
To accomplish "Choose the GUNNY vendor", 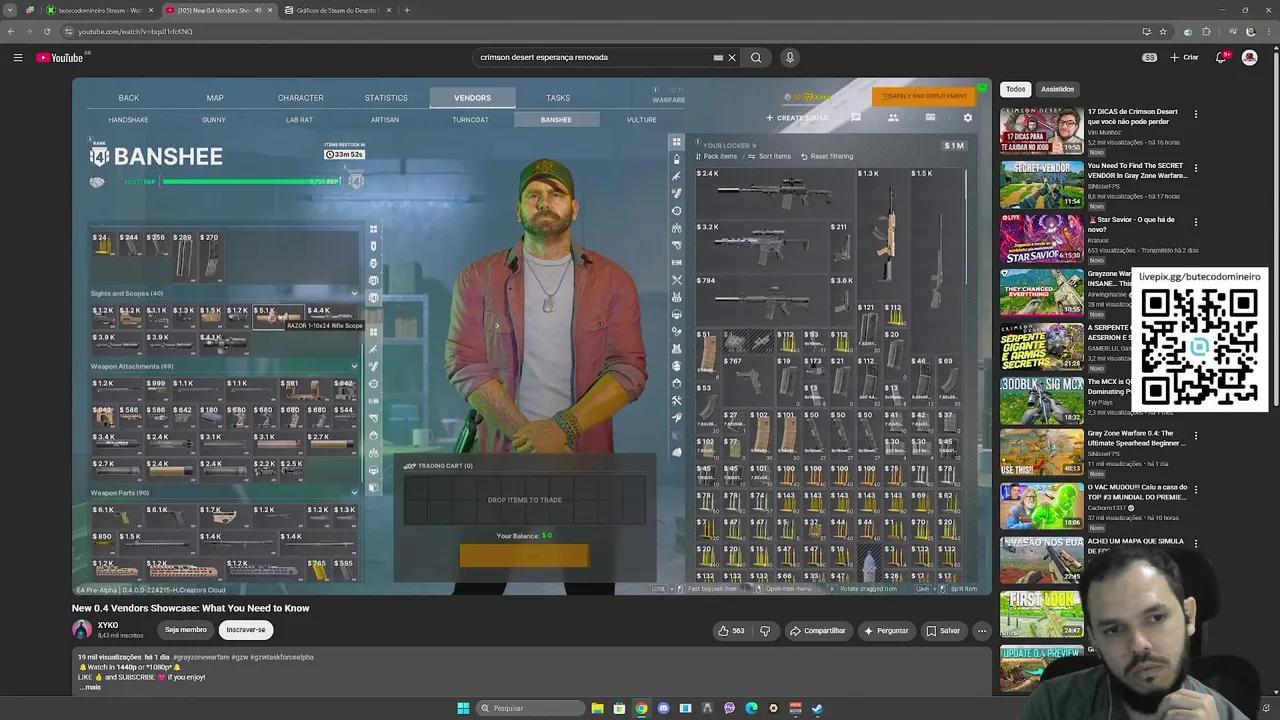I will [x=214, y=120].
